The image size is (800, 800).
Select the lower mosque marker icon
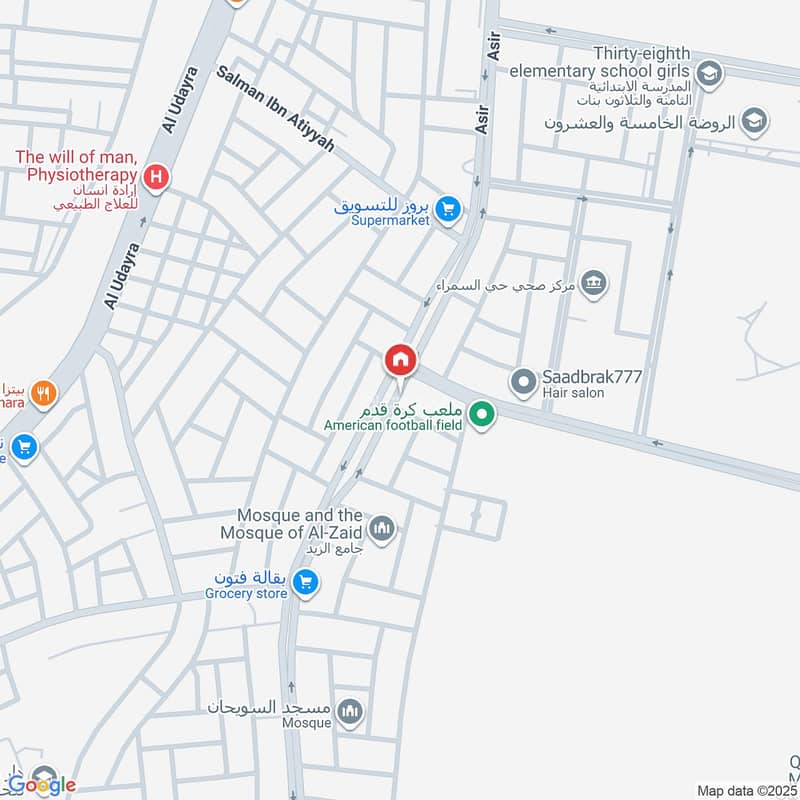click(350, 712)
